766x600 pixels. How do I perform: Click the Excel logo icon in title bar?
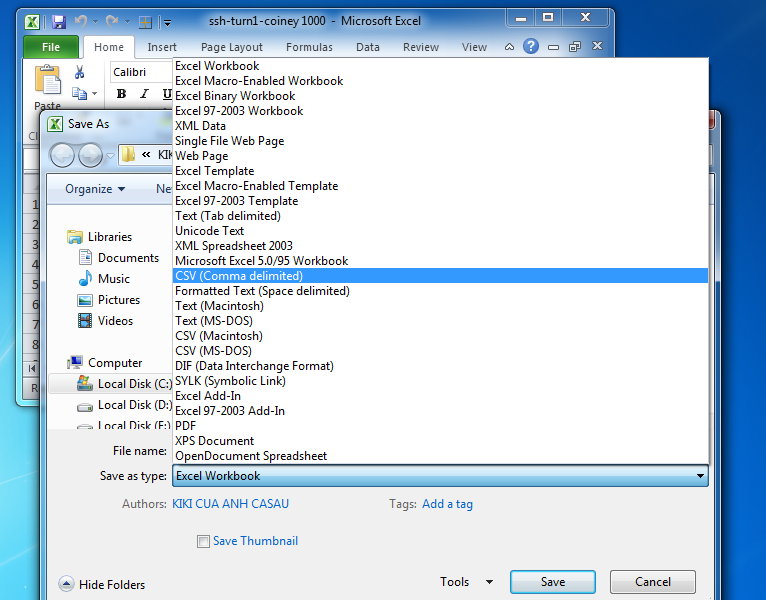click(32, 21)
